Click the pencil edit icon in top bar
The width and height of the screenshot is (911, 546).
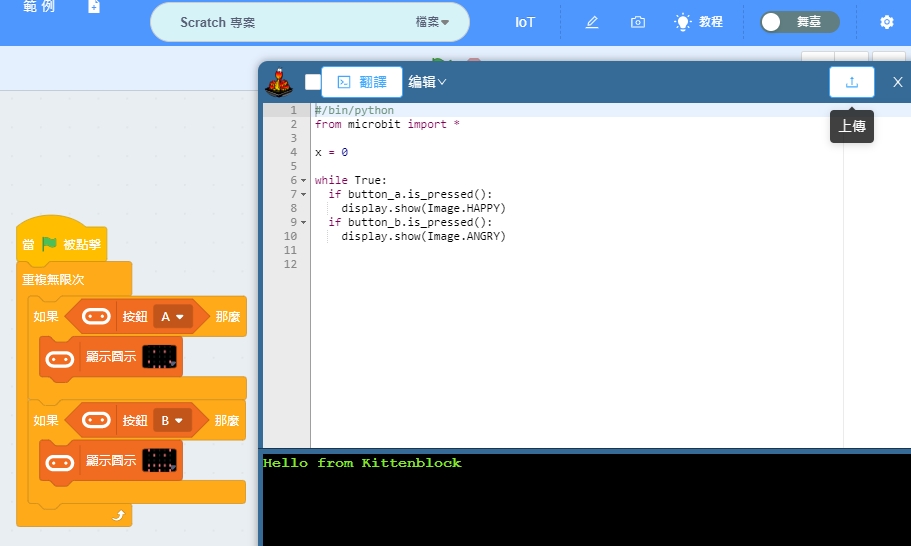[x=592, y=22]
